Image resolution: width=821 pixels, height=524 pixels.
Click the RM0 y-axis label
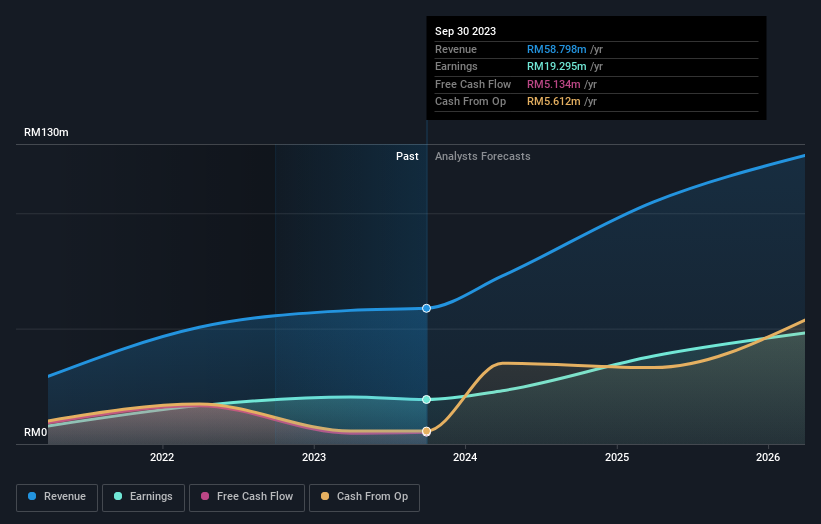tap(36, 432)
